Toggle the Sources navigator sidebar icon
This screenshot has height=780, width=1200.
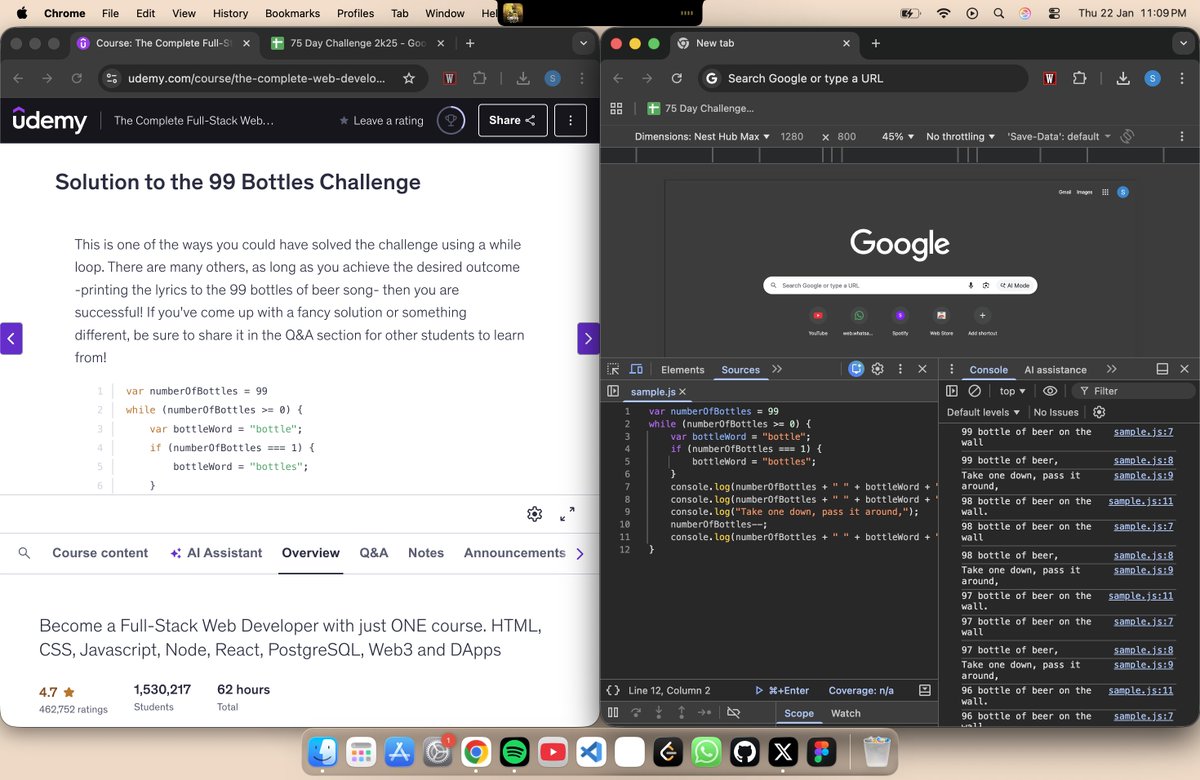tap(613, 391)
